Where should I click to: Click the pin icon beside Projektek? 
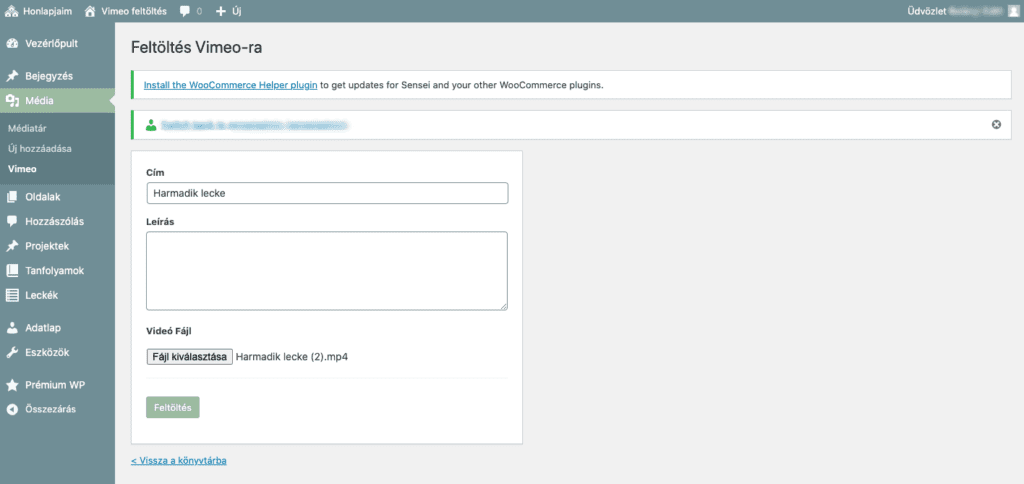point(12,246)
